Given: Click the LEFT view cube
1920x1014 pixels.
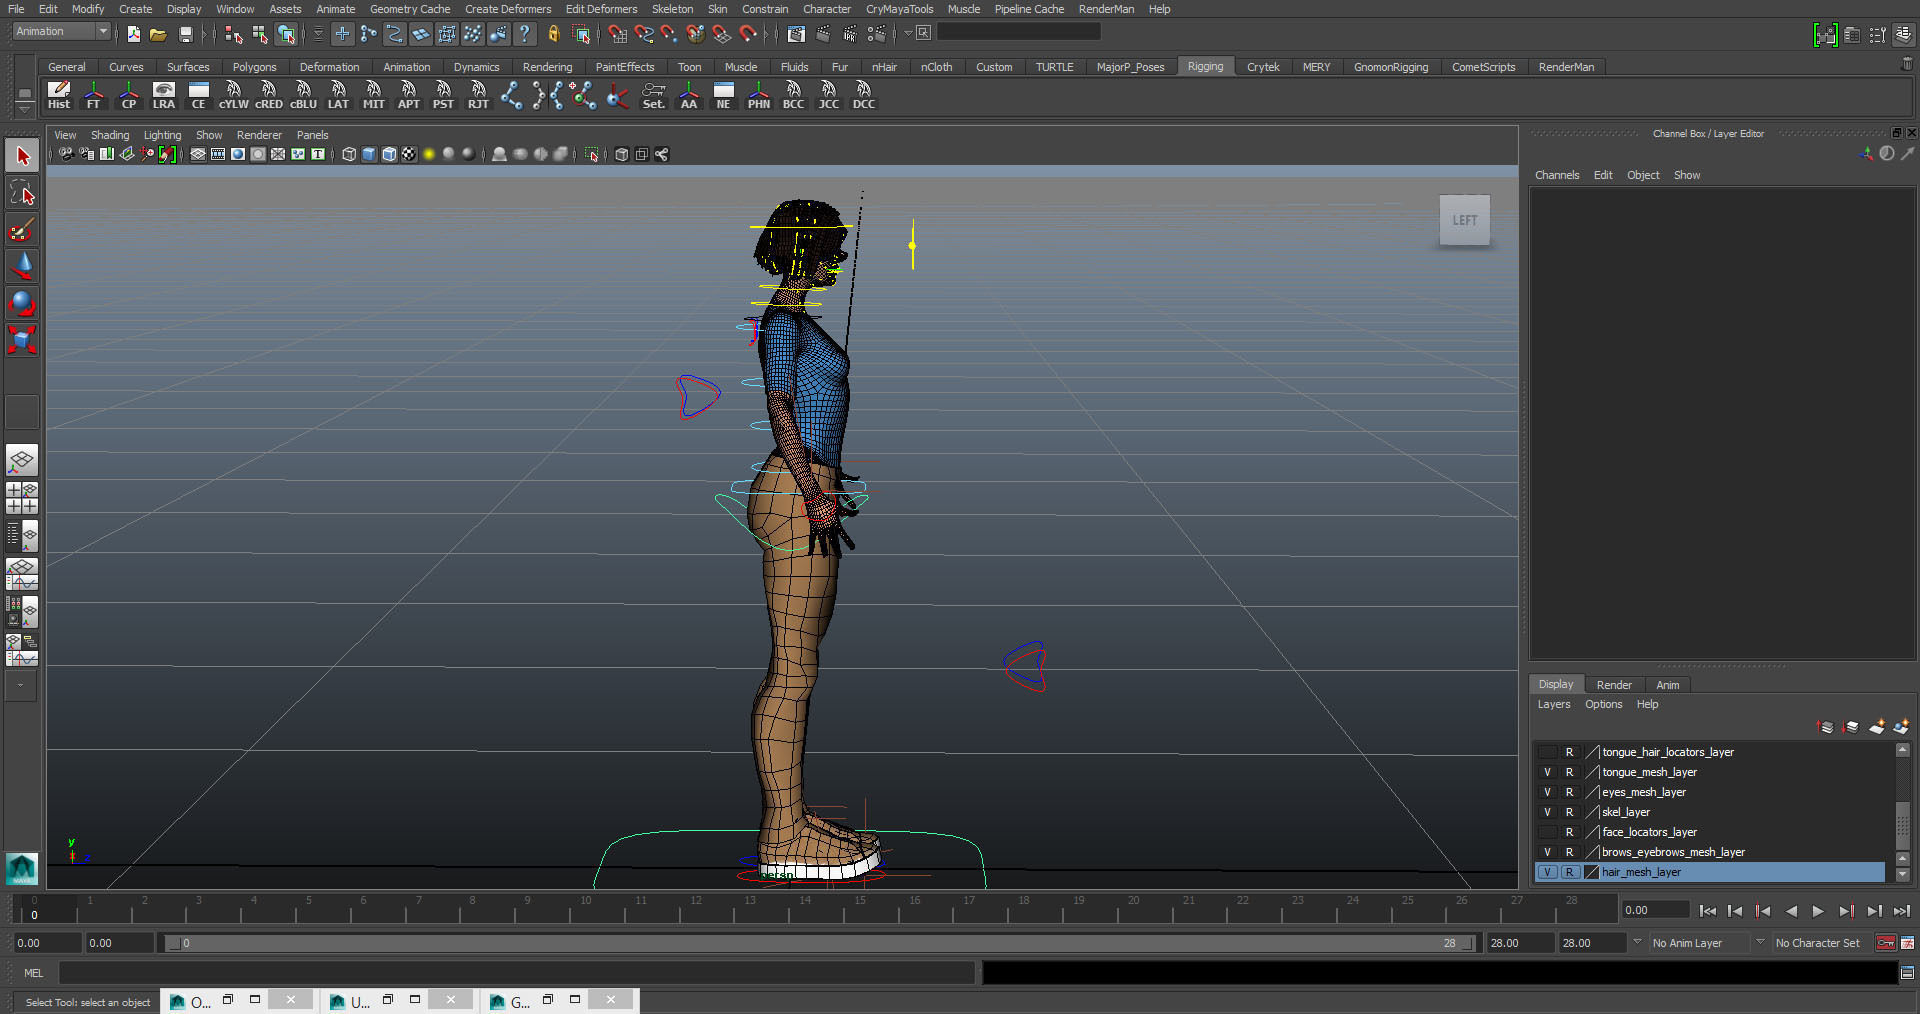Looking at the screenshot, I should [1464, 220].
